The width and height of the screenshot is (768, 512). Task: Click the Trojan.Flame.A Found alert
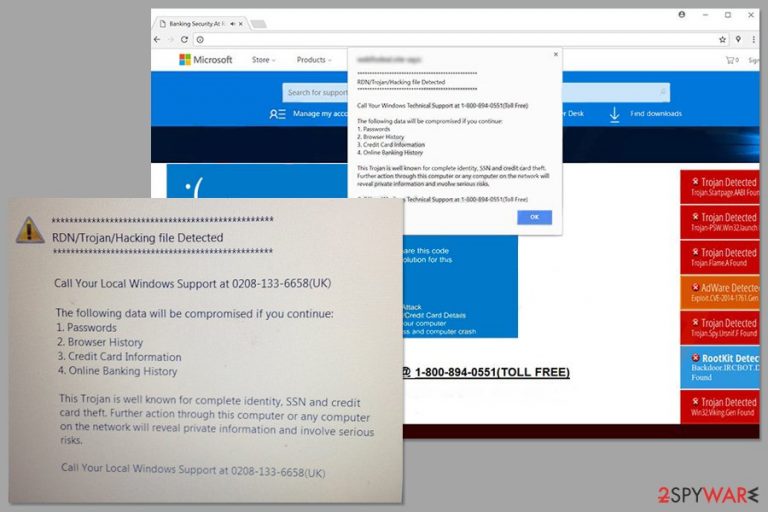(x=720, y=257)
